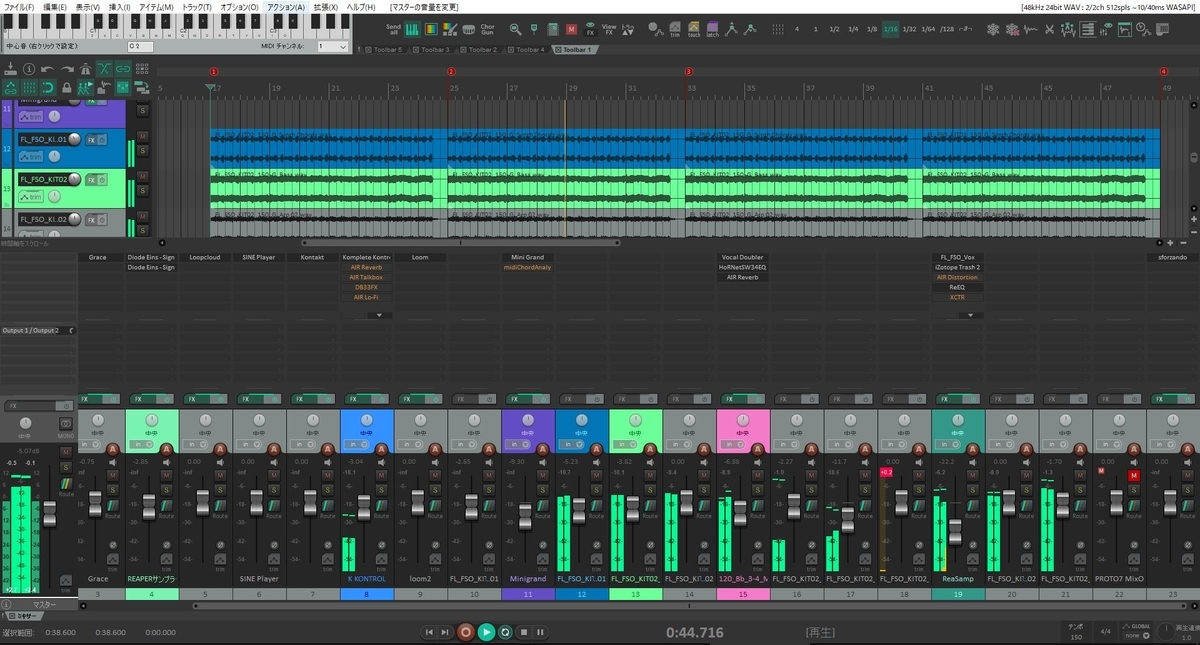
Task: Open the トラック(T) menu
Action: (197, 7)
